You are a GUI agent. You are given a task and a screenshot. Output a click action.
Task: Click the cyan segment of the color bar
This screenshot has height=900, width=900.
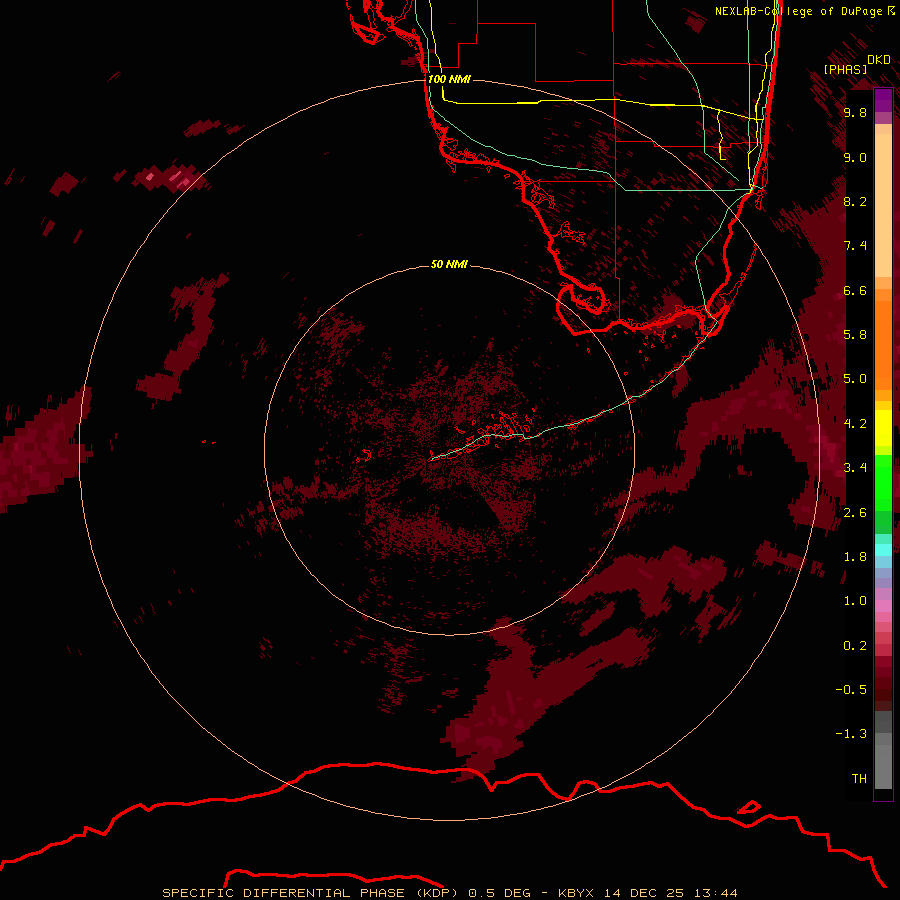(x=883, y=549)
